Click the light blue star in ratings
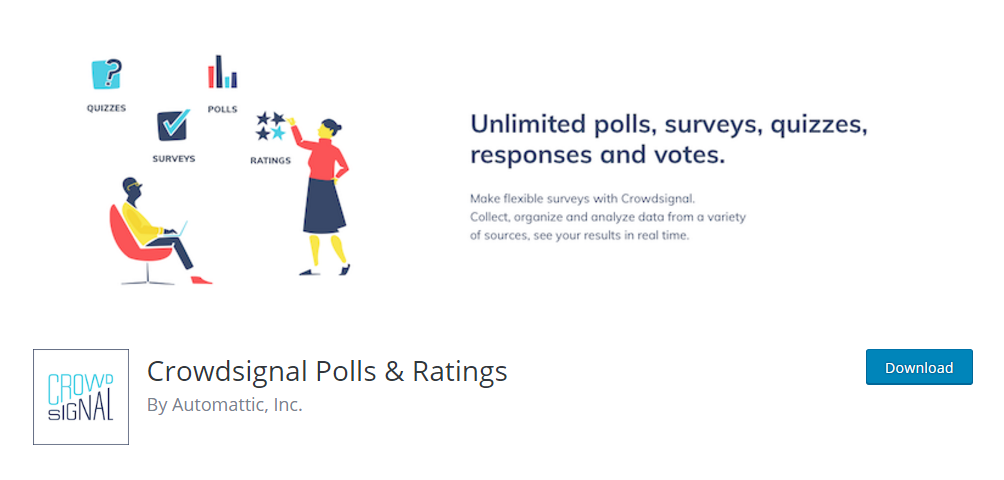 (x=278, y=132)
